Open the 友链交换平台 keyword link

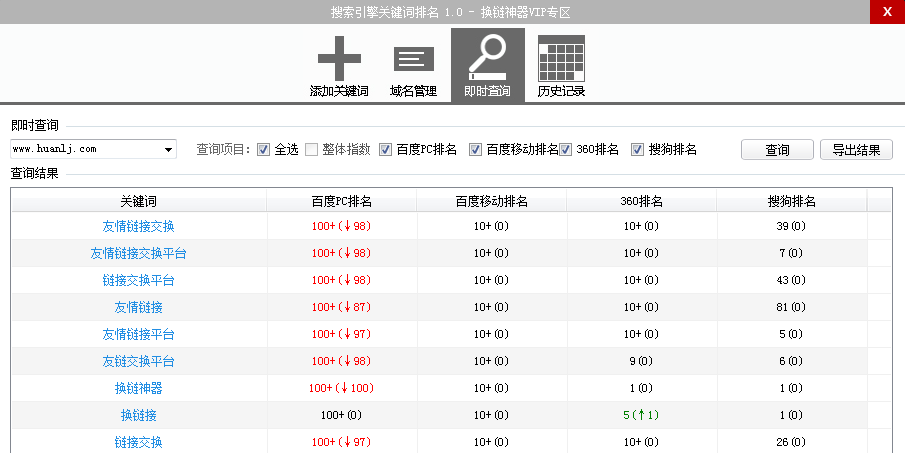coord(139,361)
